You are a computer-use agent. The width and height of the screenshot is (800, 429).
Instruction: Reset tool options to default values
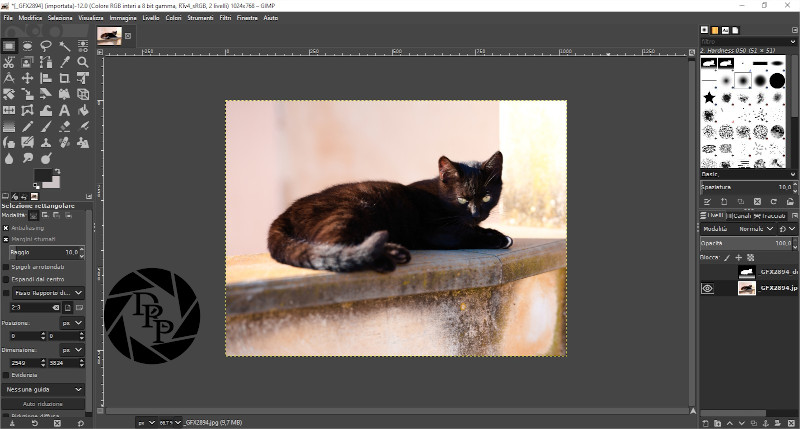[81, 423]
